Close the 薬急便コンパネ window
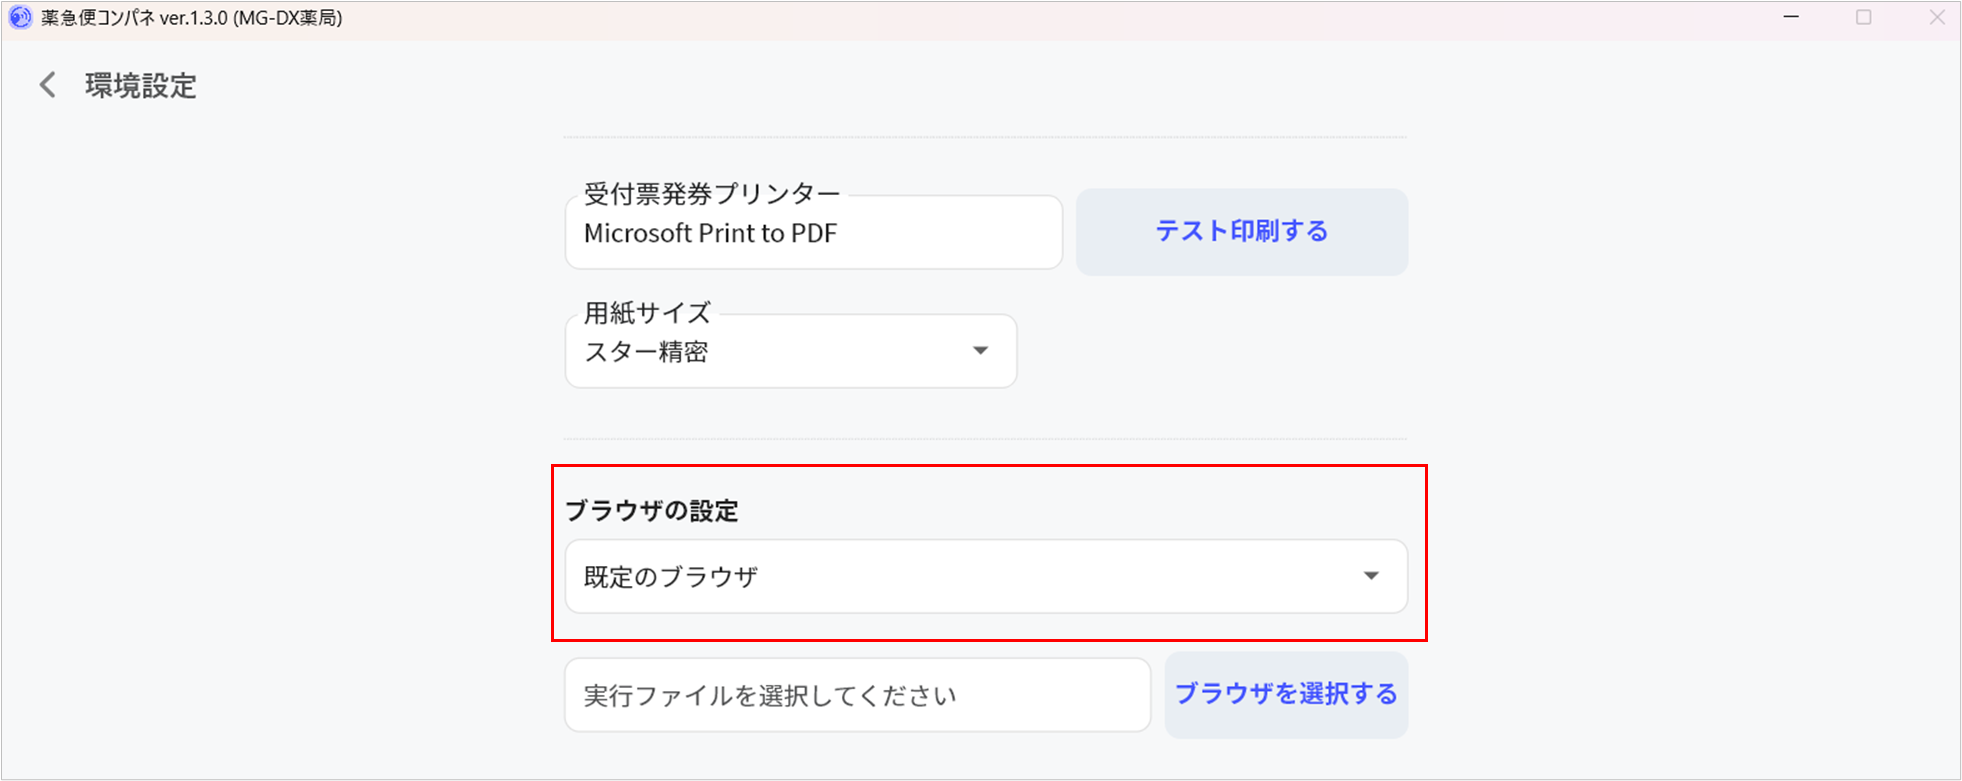The width and height of the screenshot is (1962, 781). [x=1937, y=18]
